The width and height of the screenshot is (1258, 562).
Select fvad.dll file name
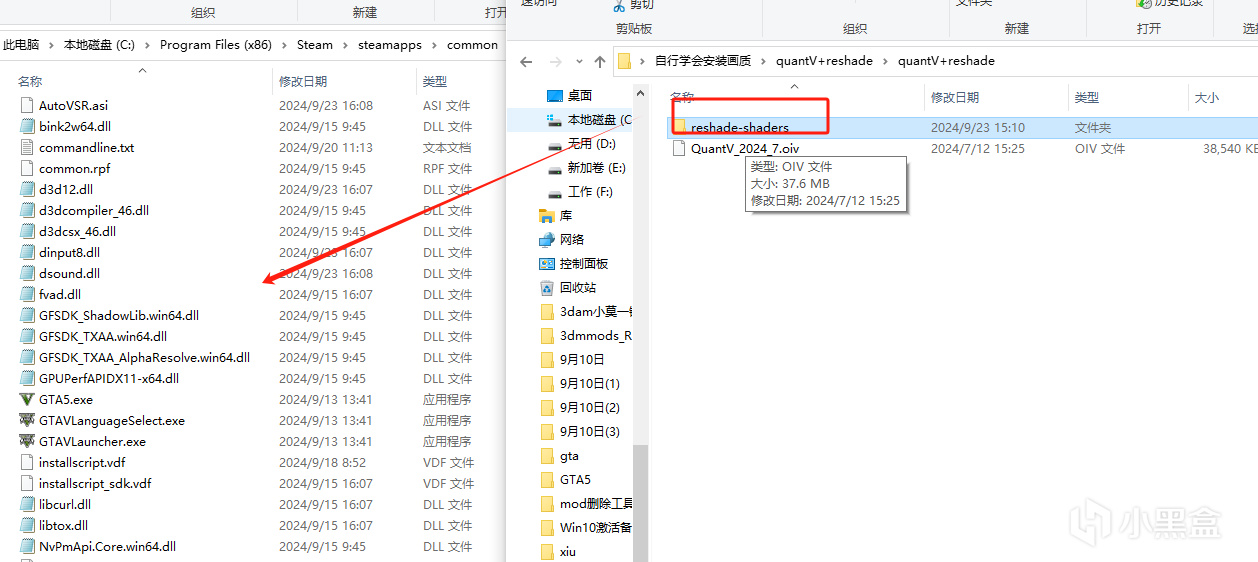[60, 295]
